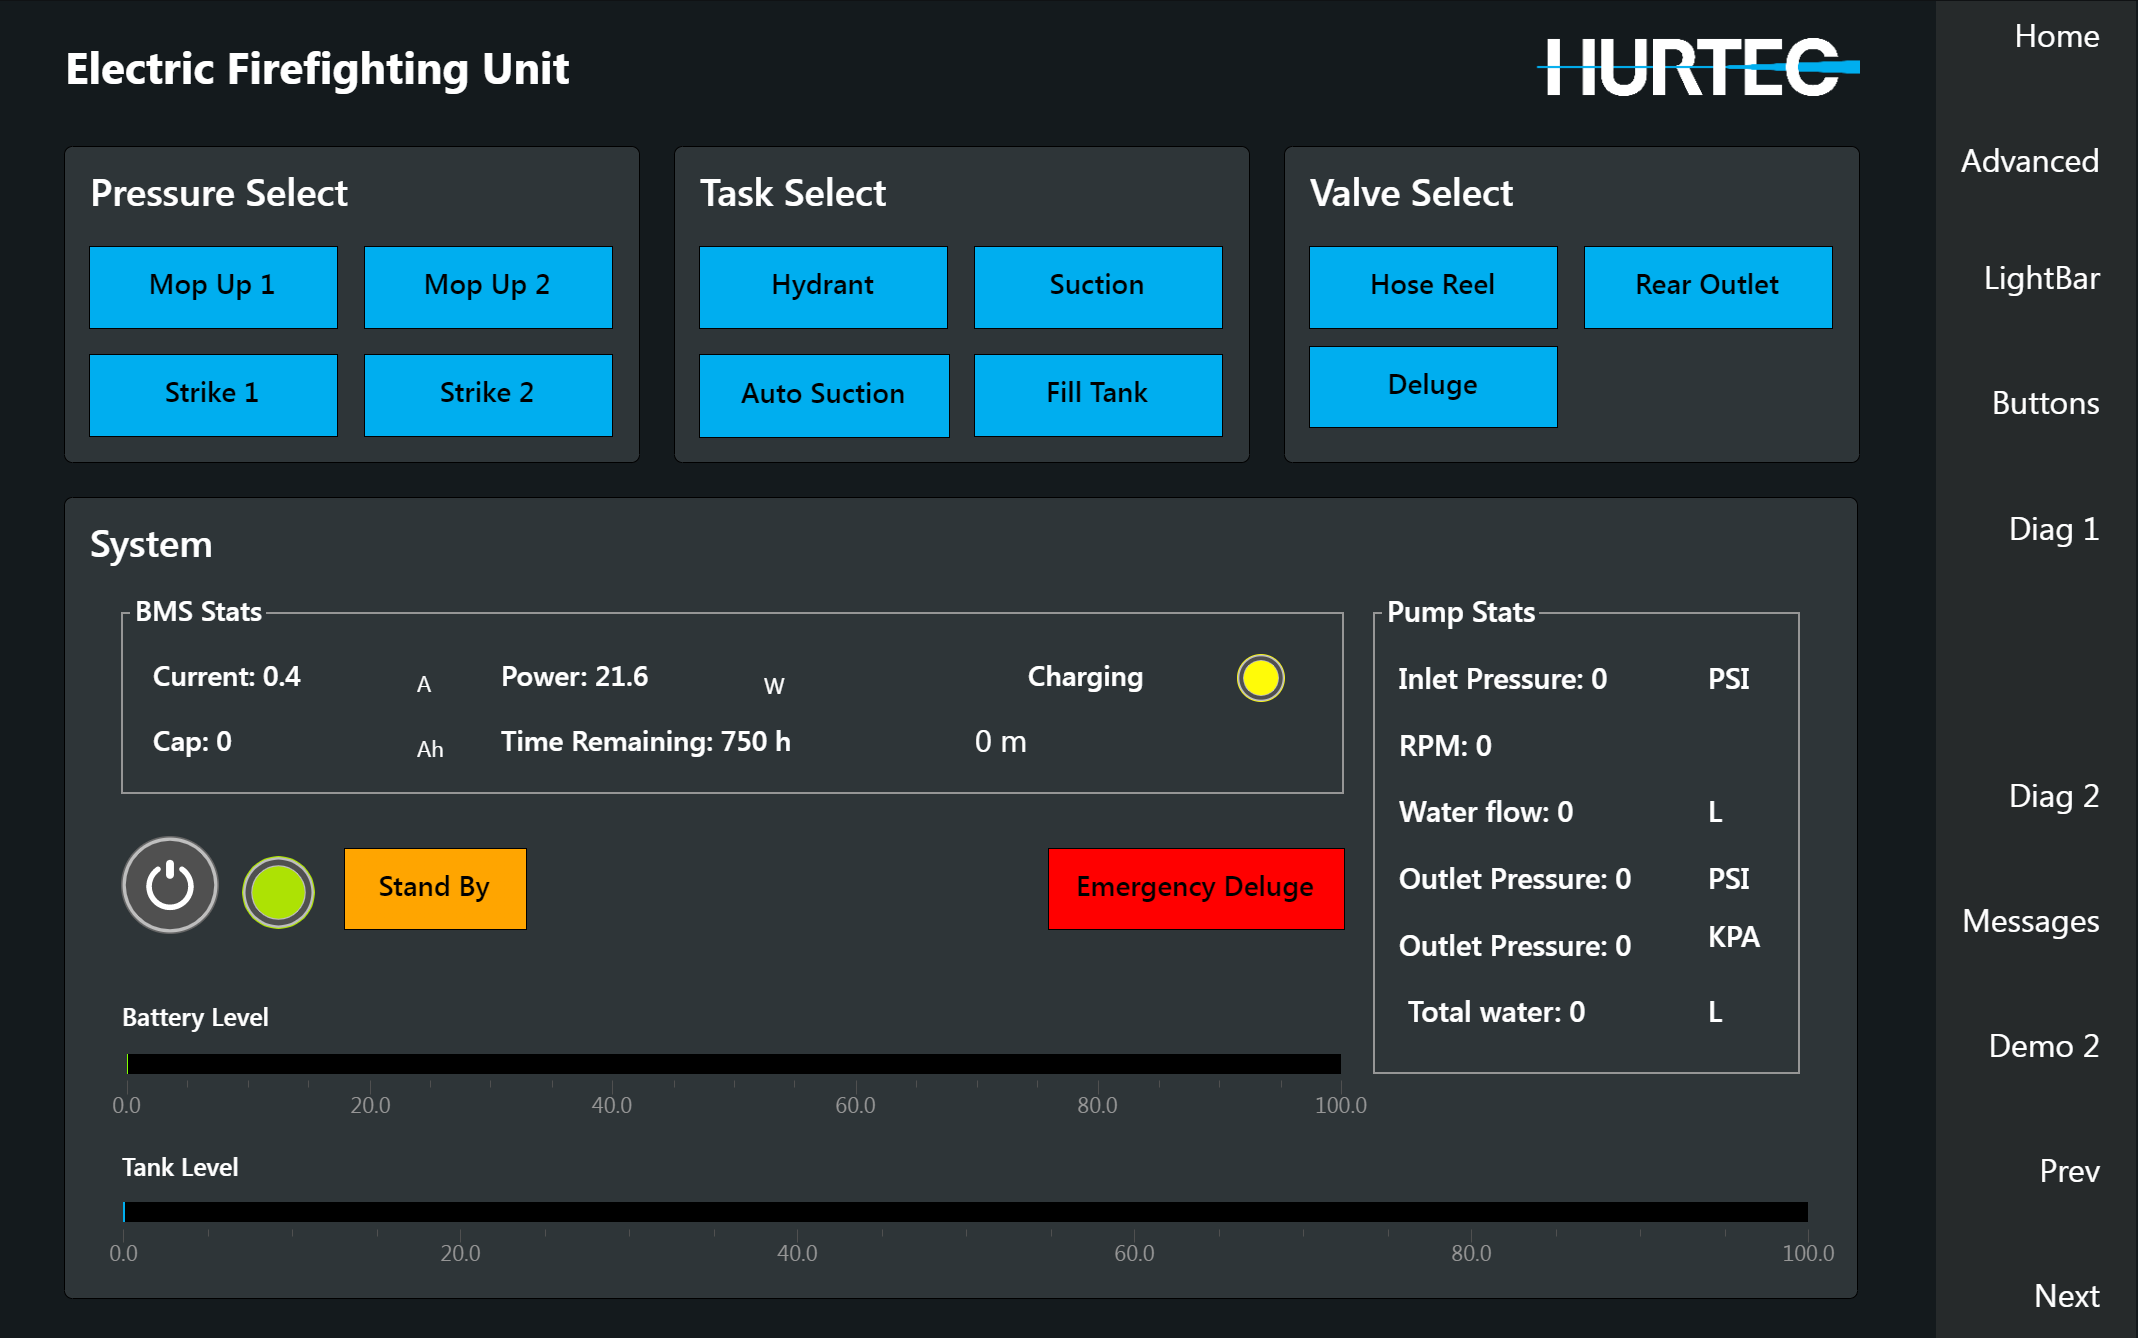Click the Pump Stats group label
The image size is (2138, 1338).
click(1461, 612)
